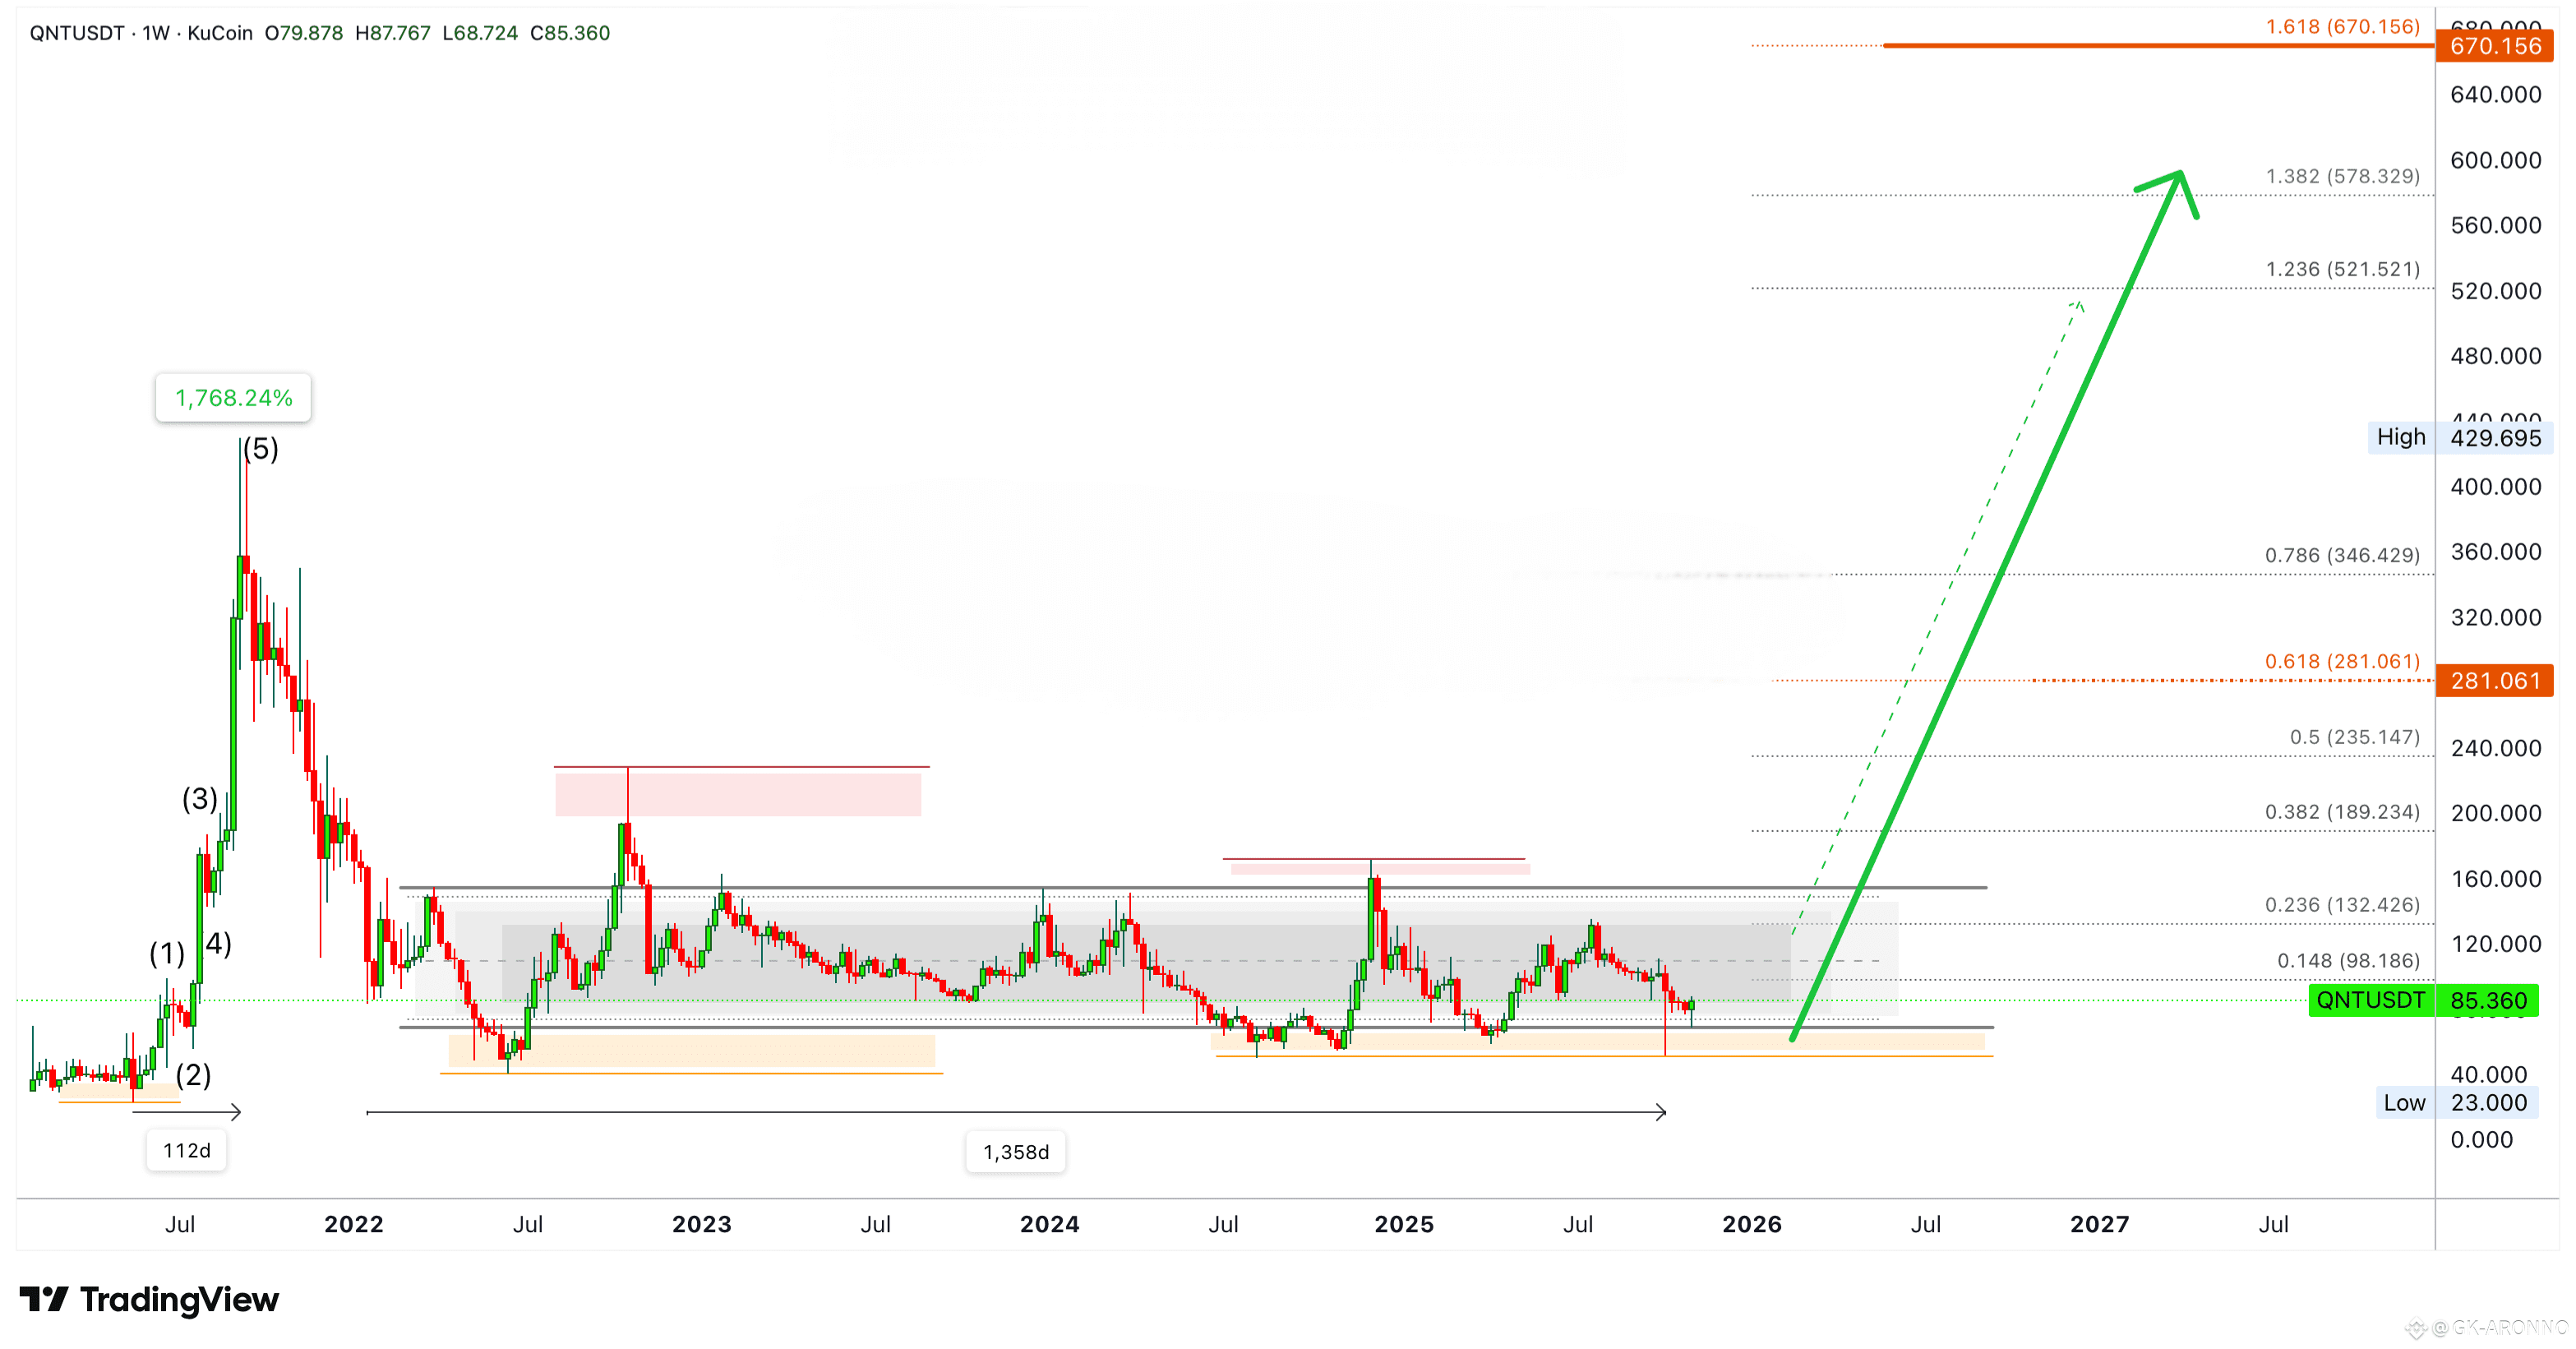Select the 1.618 (670.156) Fibonacci label

(x=2342, y=27)
